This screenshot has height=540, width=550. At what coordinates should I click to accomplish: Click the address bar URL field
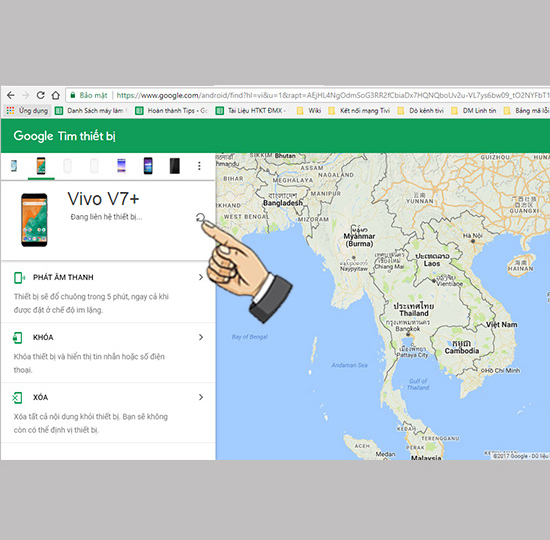point(309,95)
